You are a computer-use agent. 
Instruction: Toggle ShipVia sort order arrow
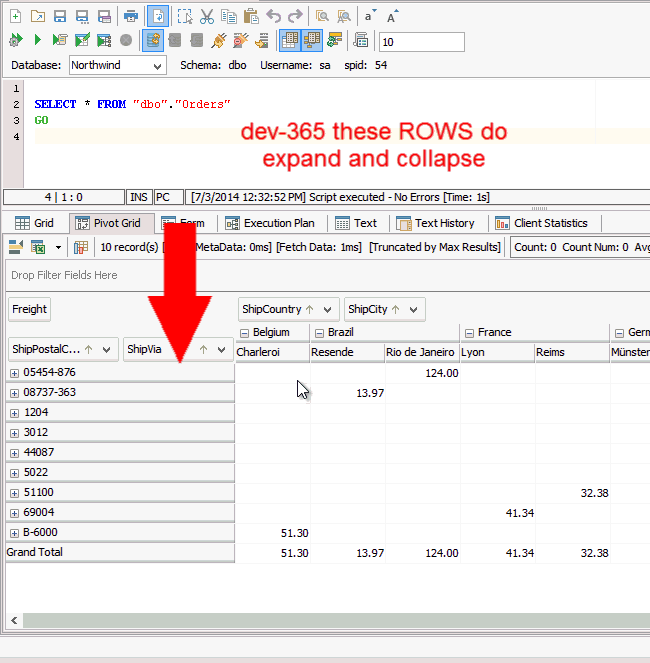(203, 349)
